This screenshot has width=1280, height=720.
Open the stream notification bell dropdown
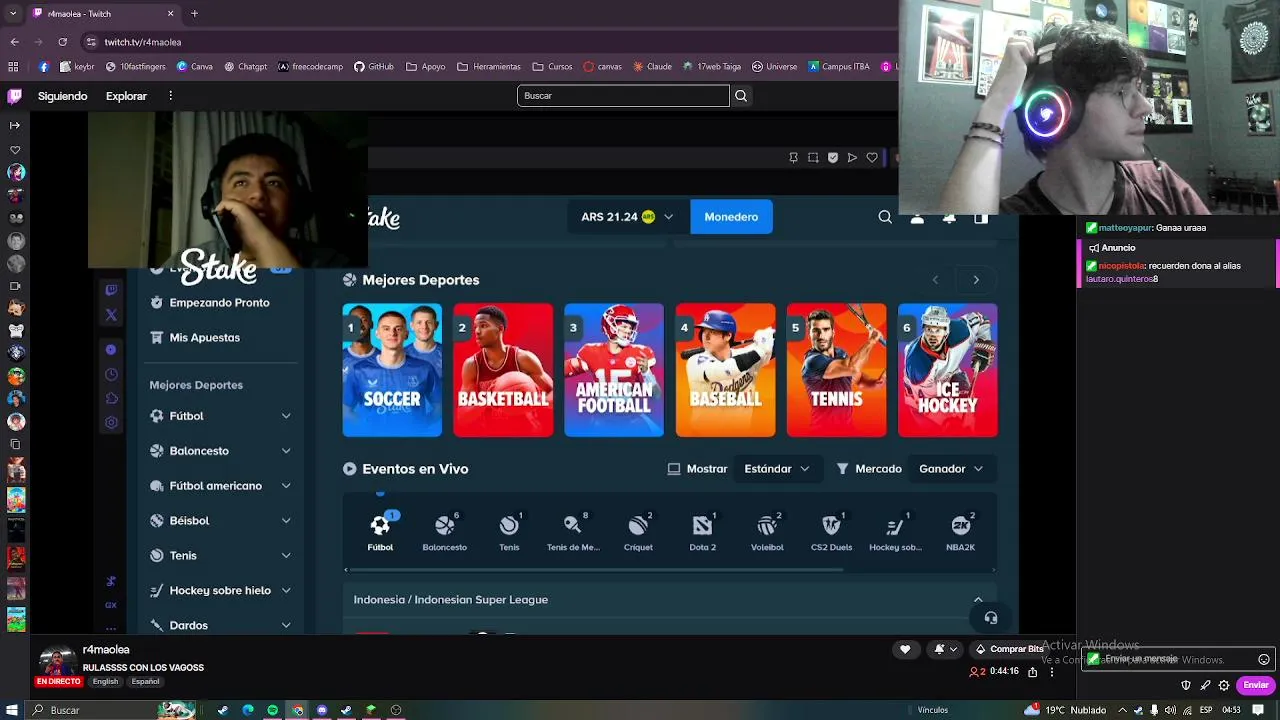tap(944, 649)
